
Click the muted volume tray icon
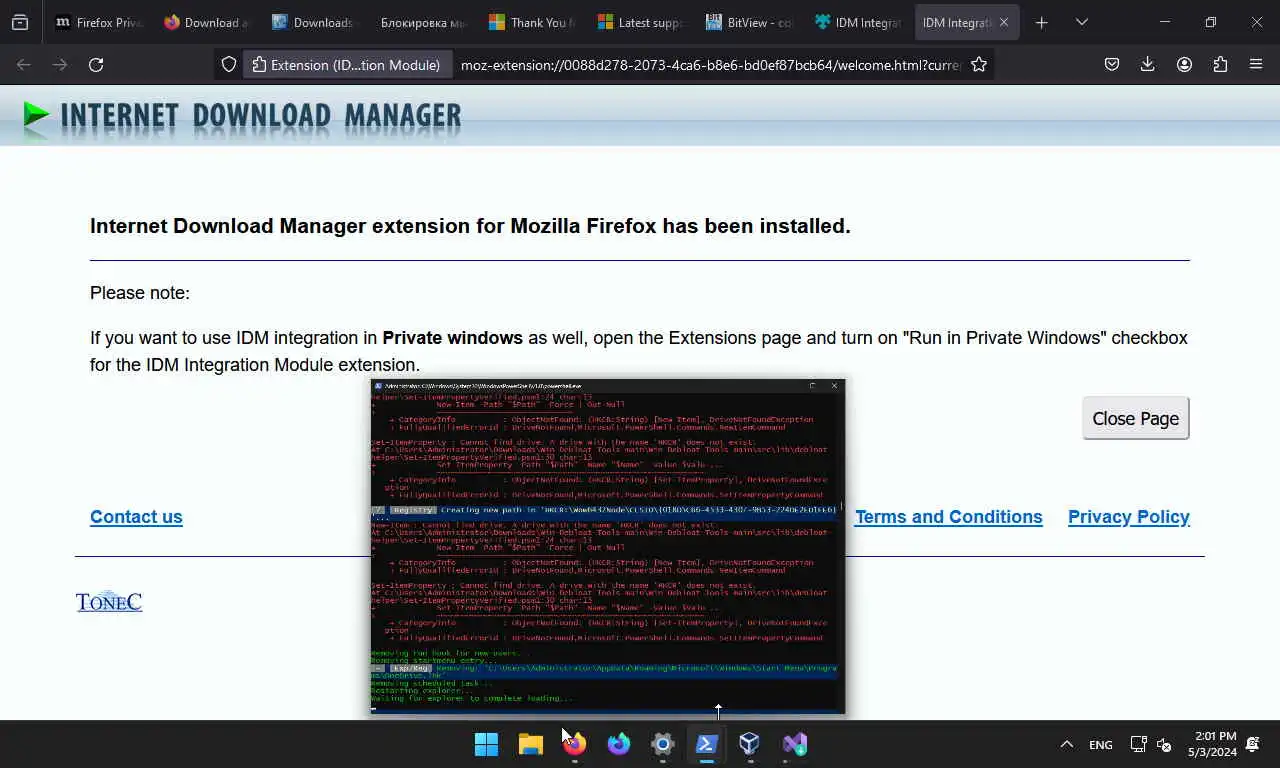coord(1163,744)
